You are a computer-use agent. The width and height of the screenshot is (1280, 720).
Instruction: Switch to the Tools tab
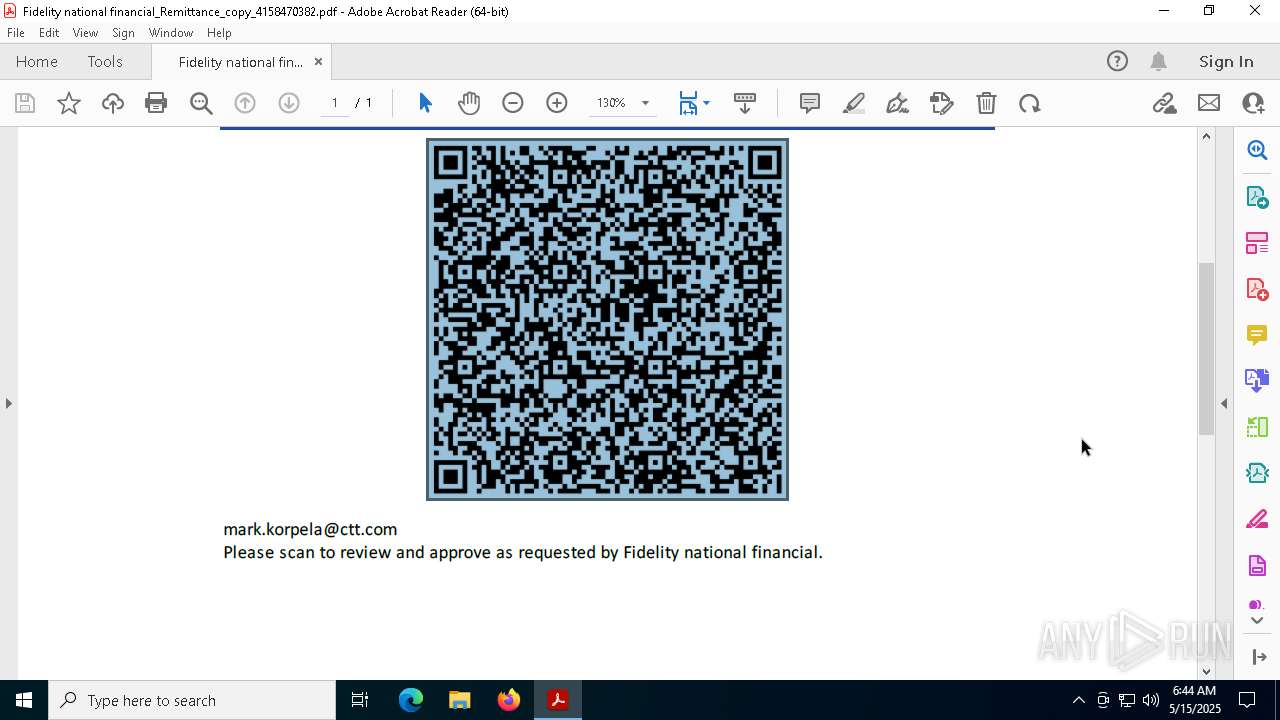point(105,62)
